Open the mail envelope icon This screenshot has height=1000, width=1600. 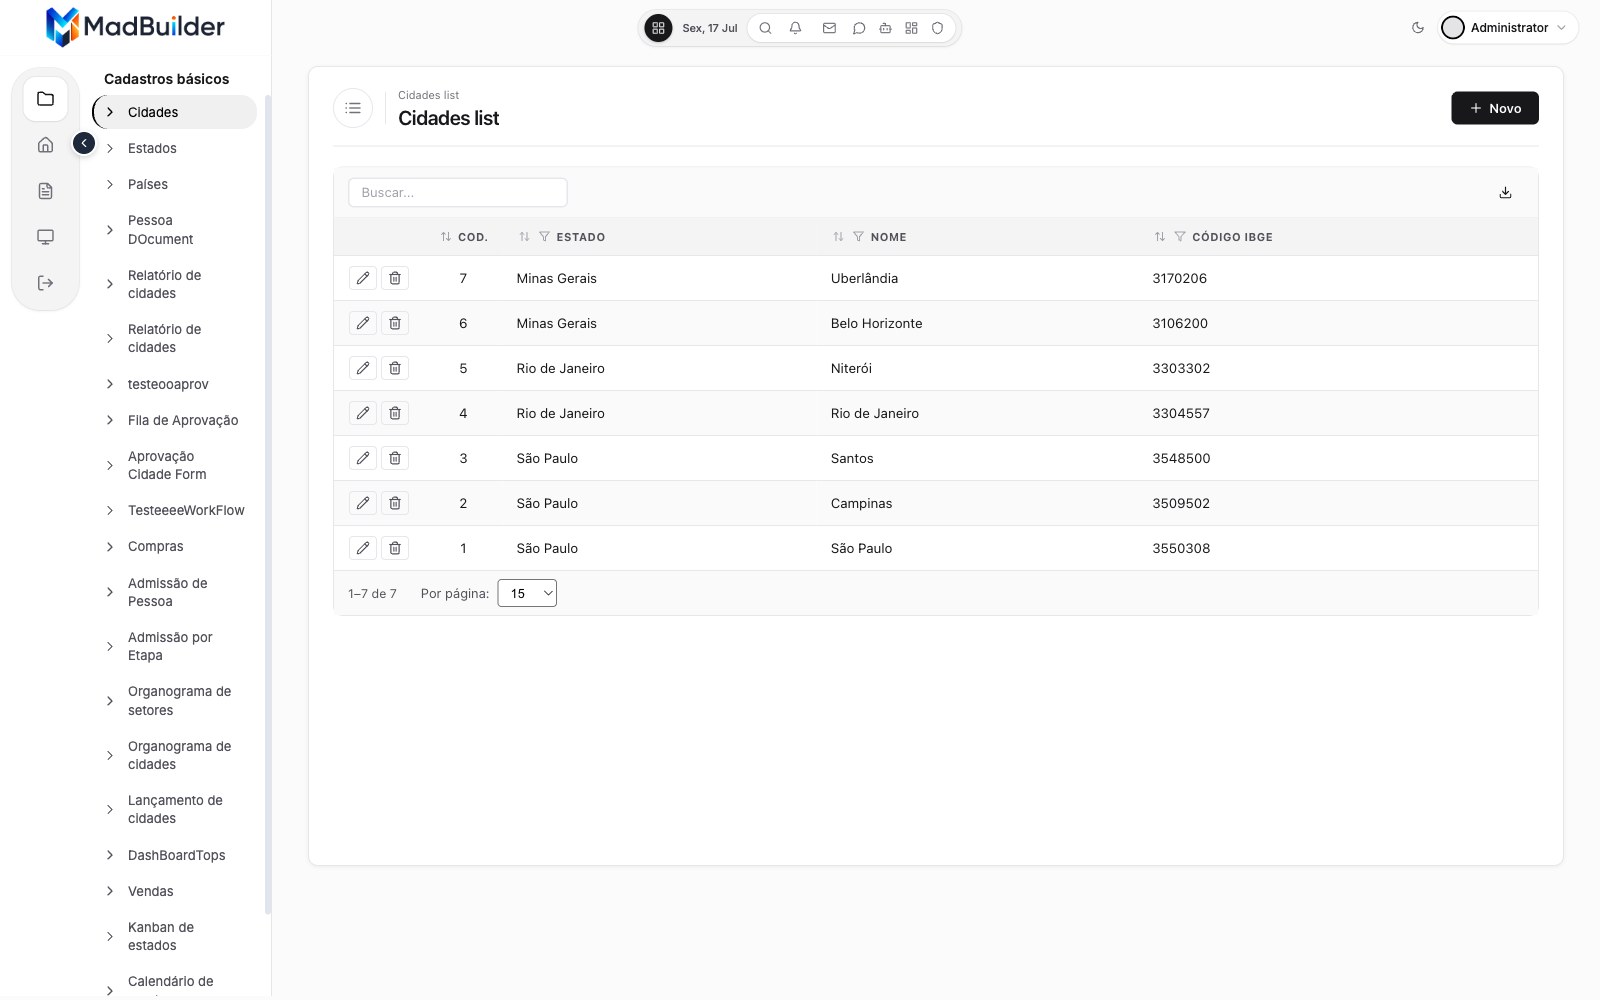pos(829,28)
